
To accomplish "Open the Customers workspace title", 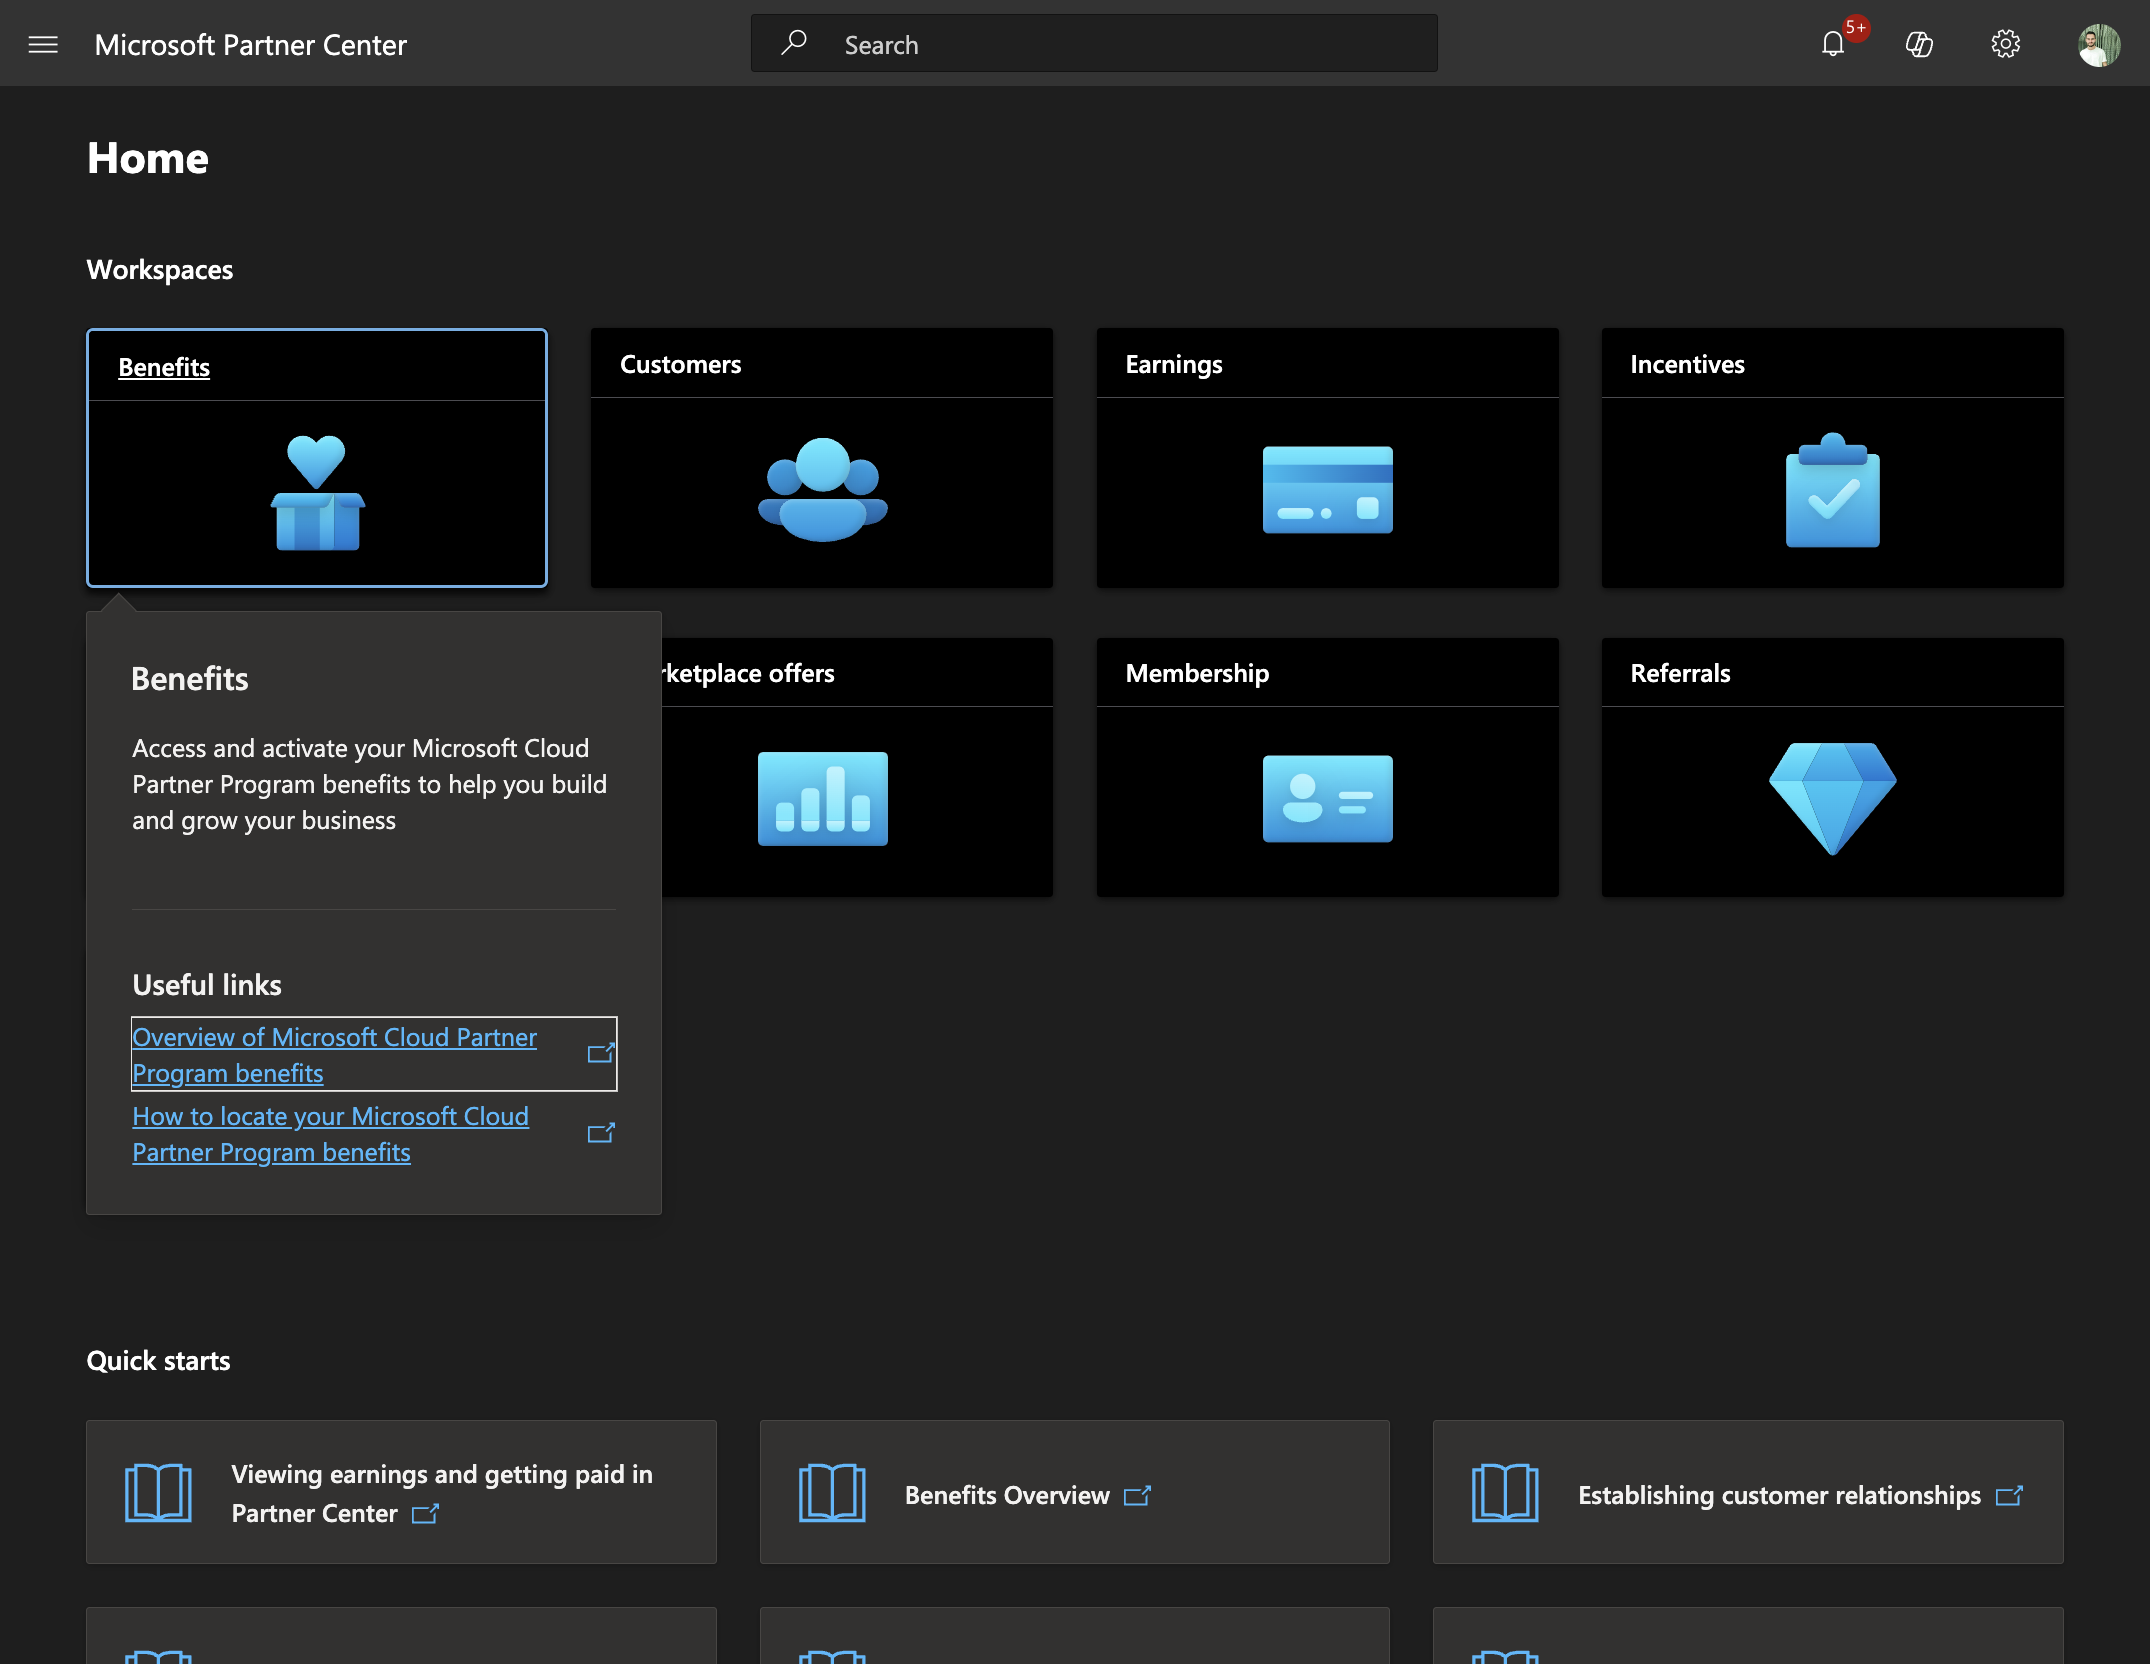I will pyautogui.click(x=680, y=364).
